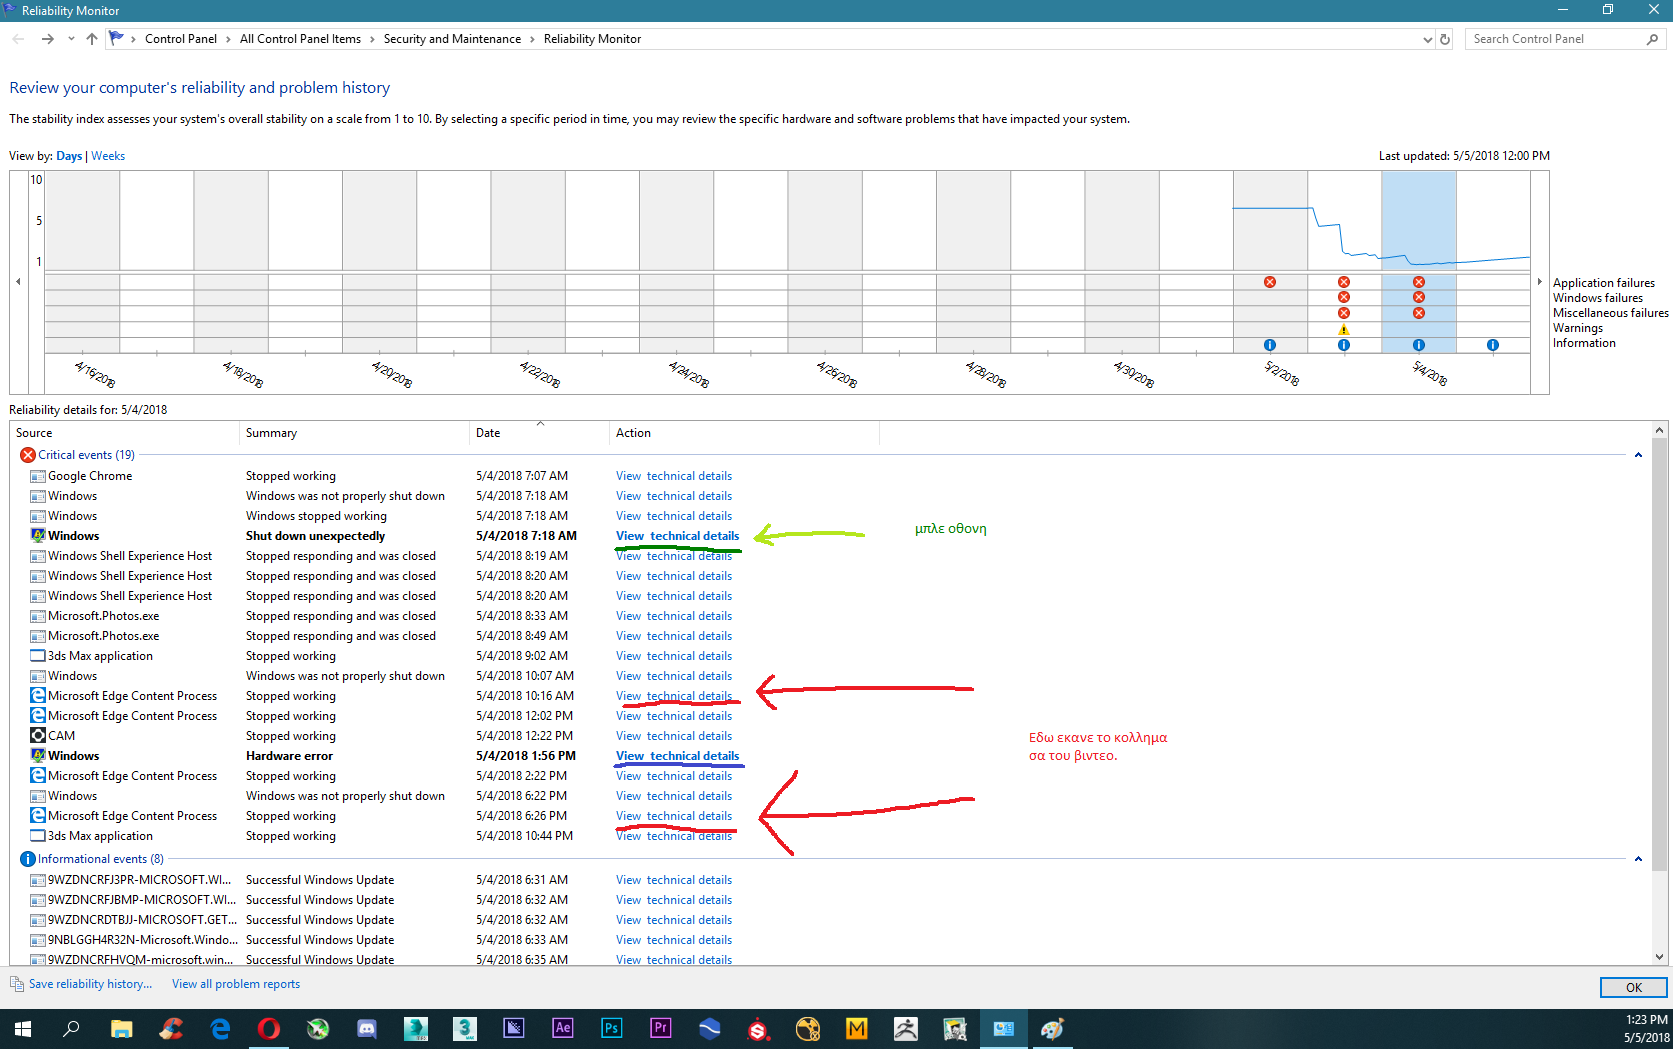The width and height of the screenshot is (1673, 1049).
Task: Click the refresh button in address bar
Action: [1445, 39]
